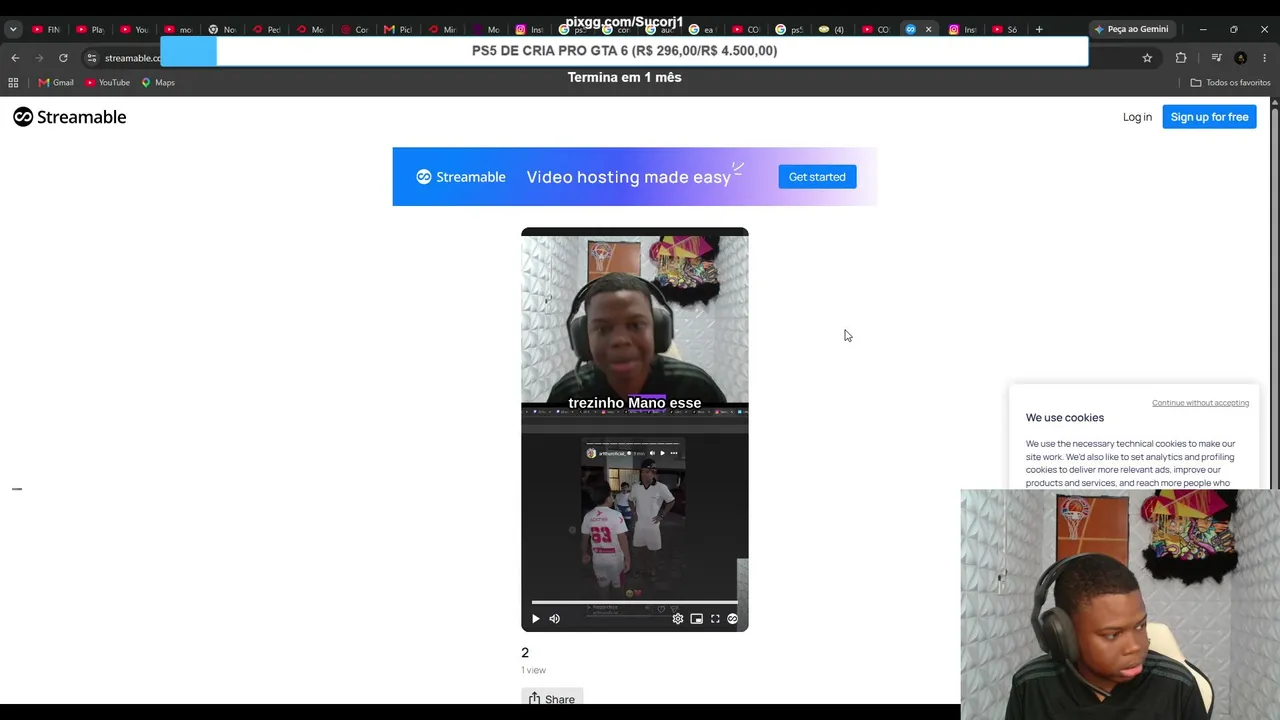
Task: Click the Log in link
Action: 1137,117
